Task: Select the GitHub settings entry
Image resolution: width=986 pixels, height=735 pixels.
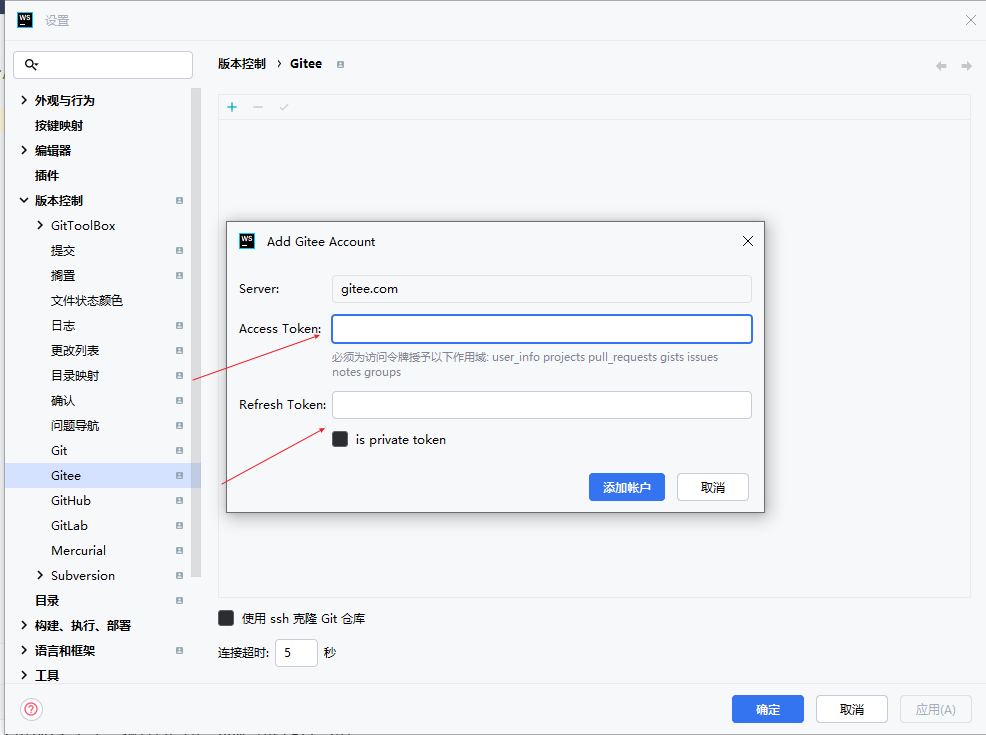Action: (x=70, y=500)
